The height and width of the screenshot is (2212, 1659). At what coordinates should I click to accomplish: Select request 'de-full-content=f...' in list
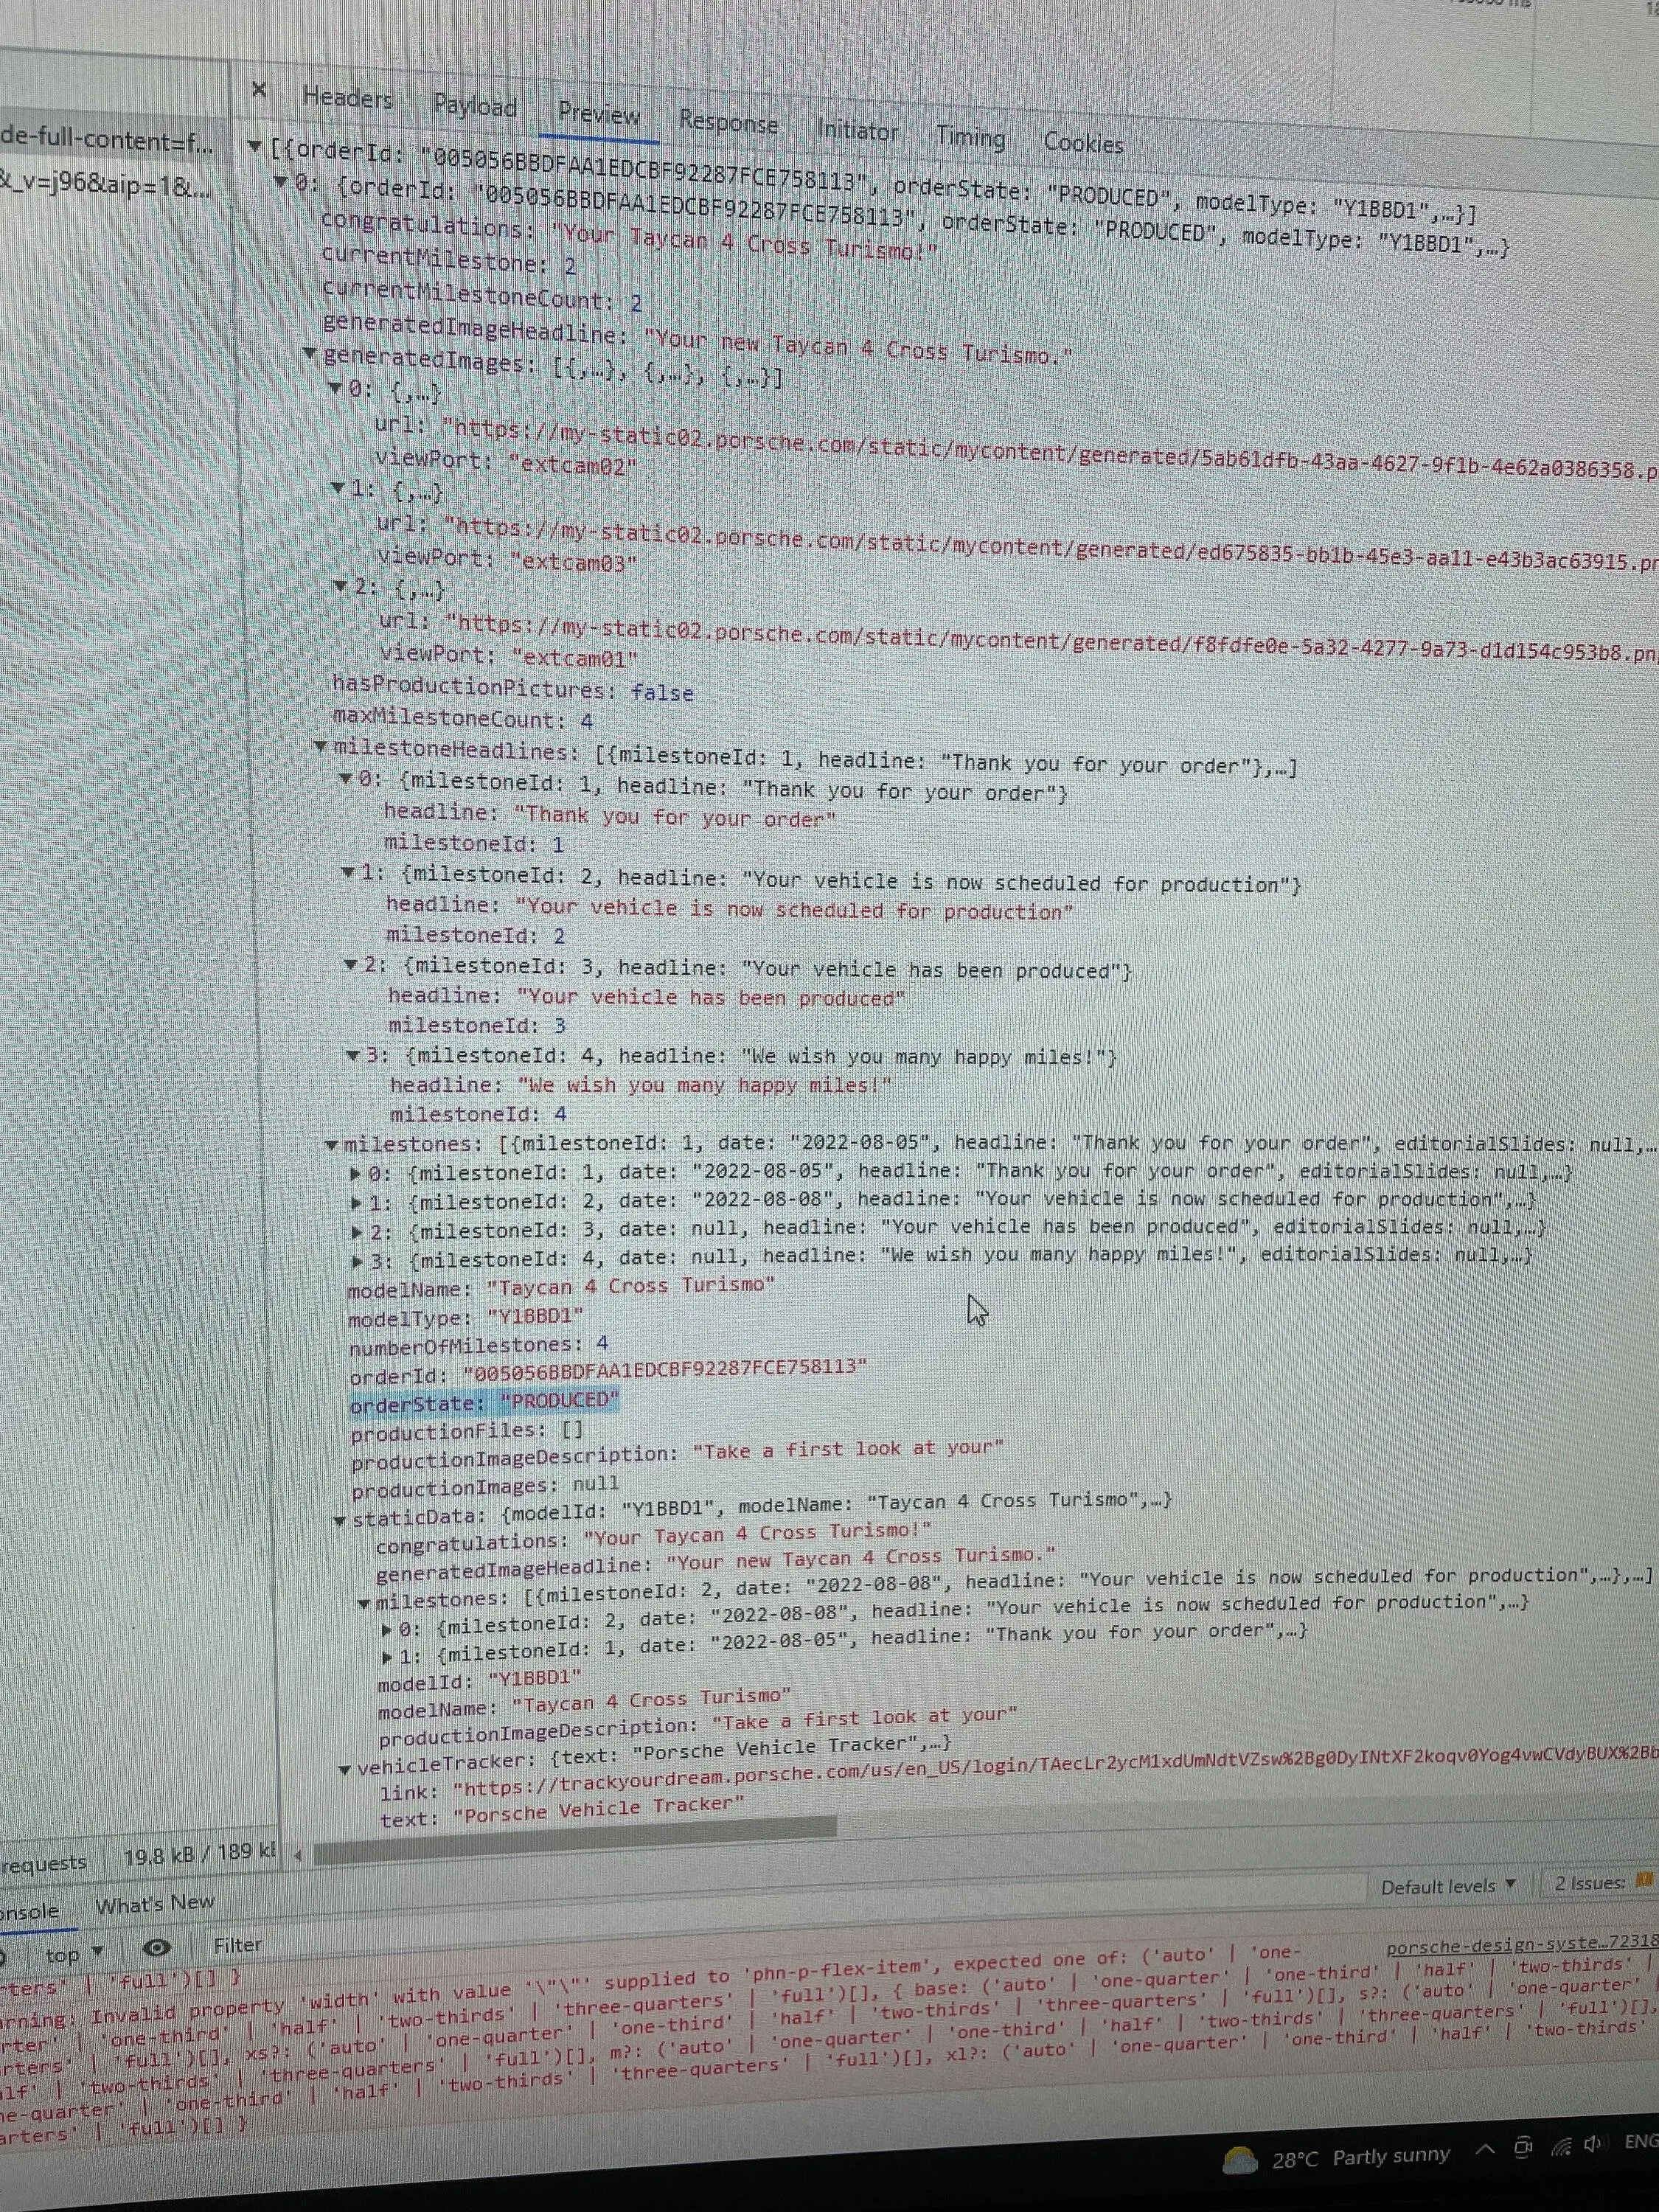106,139
